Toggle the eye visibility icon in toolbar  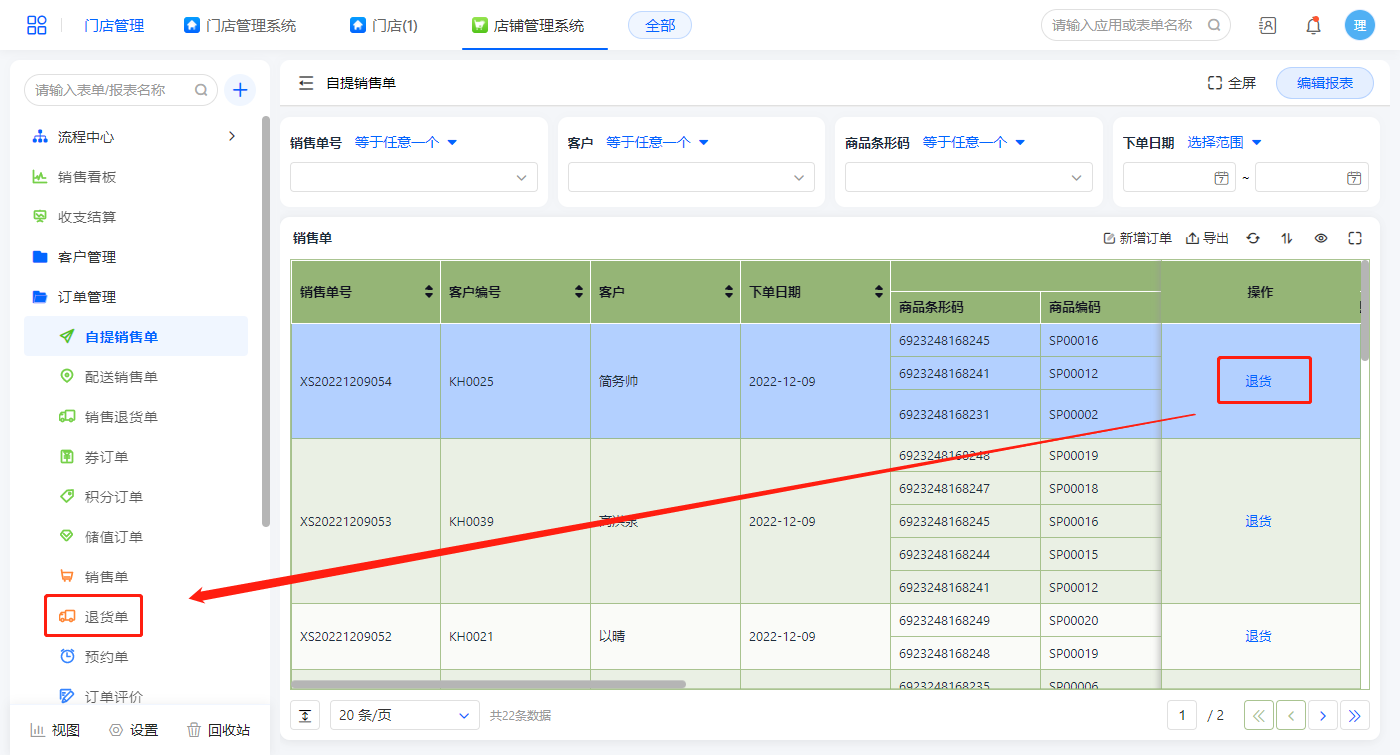point(1321,238)
